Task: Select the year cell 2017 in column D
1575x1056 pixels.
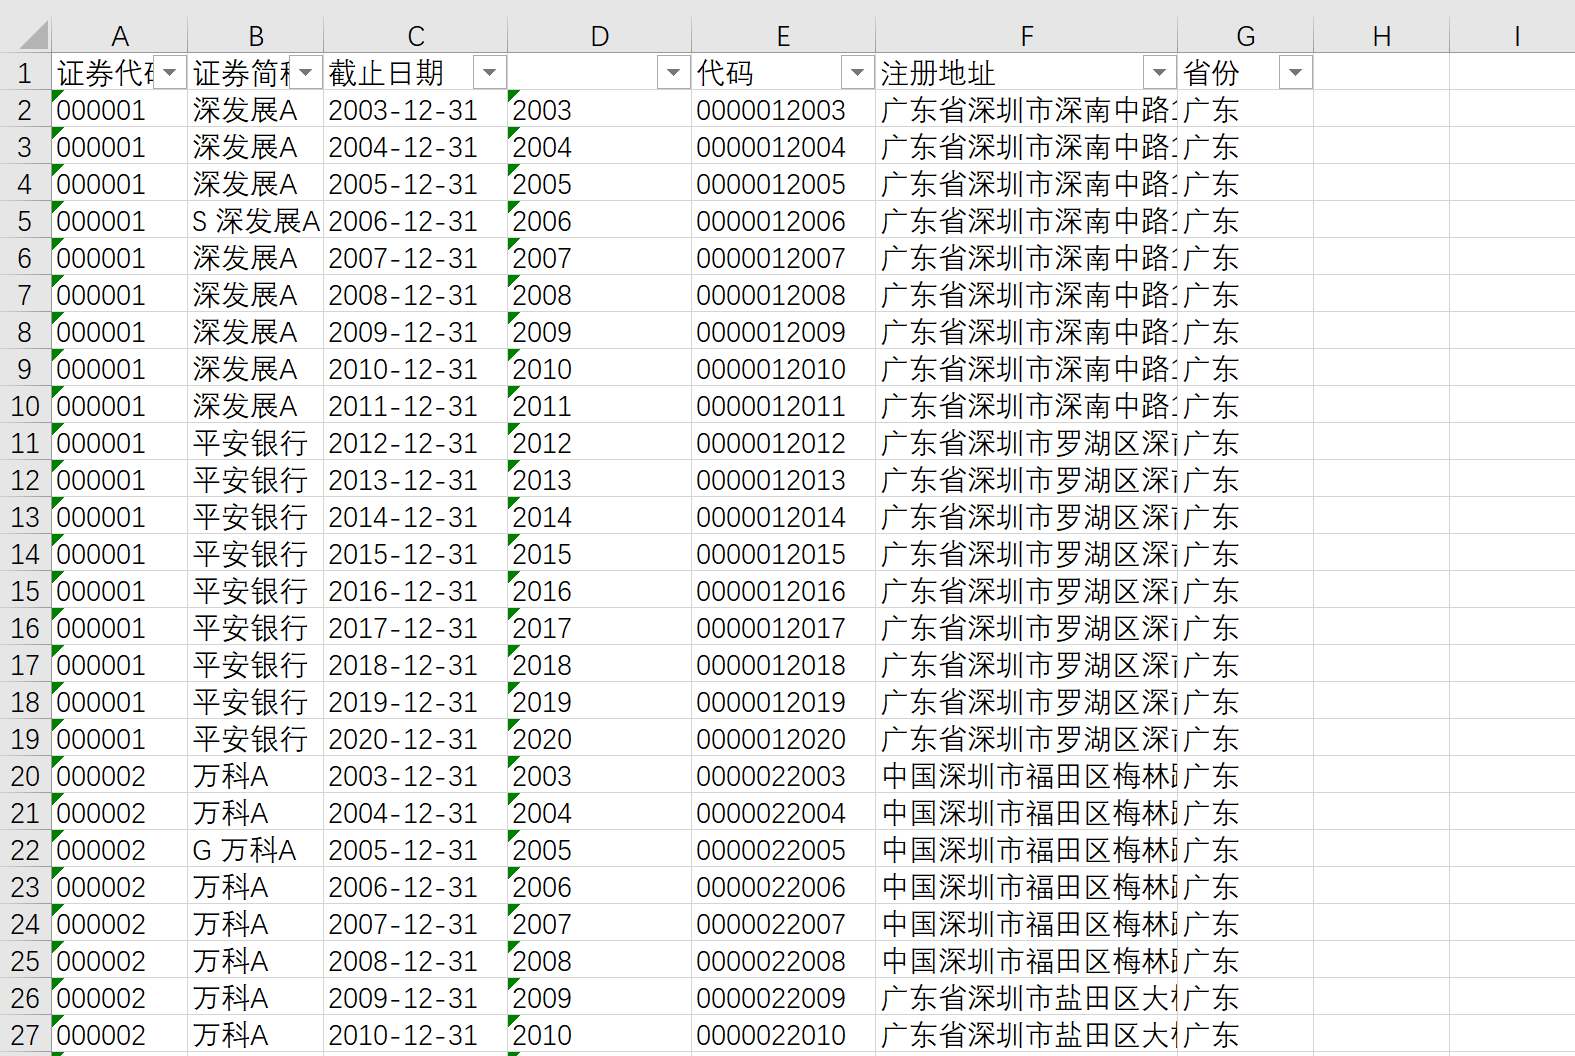Action: click(600, 628)
